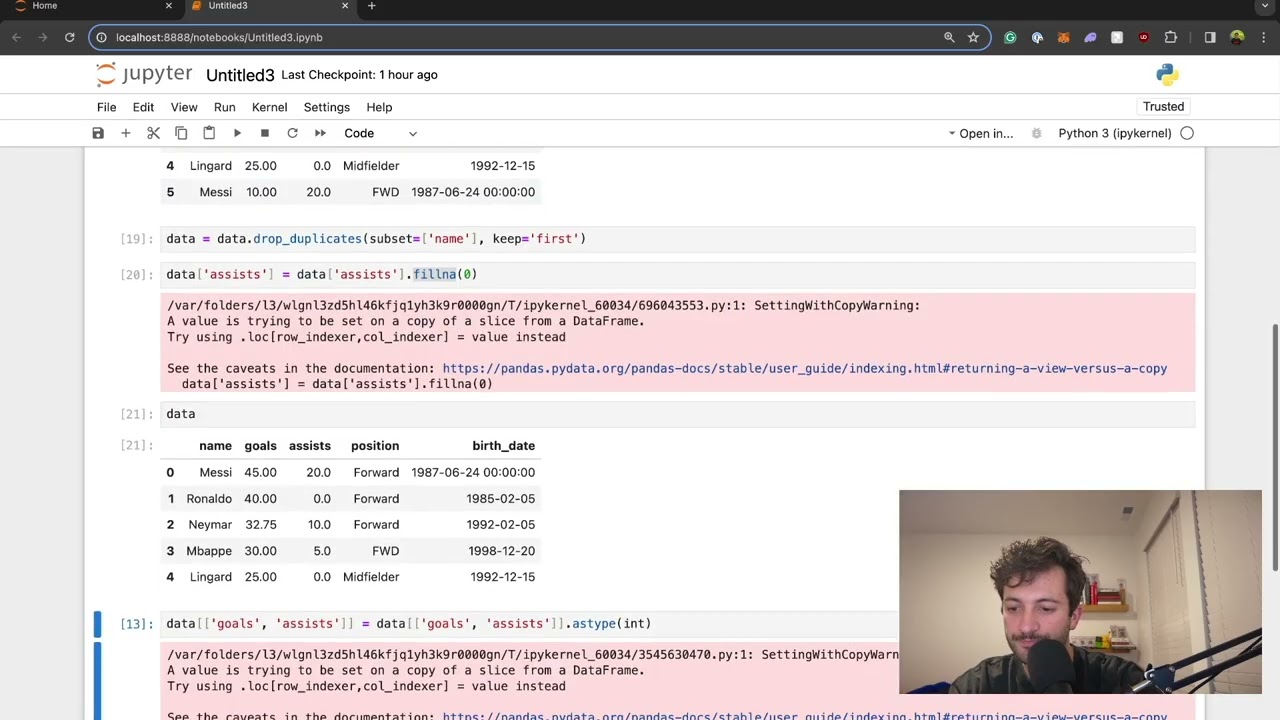Open the View menu
Screen dimensions: 1280x720
click(x=184, y=107)
